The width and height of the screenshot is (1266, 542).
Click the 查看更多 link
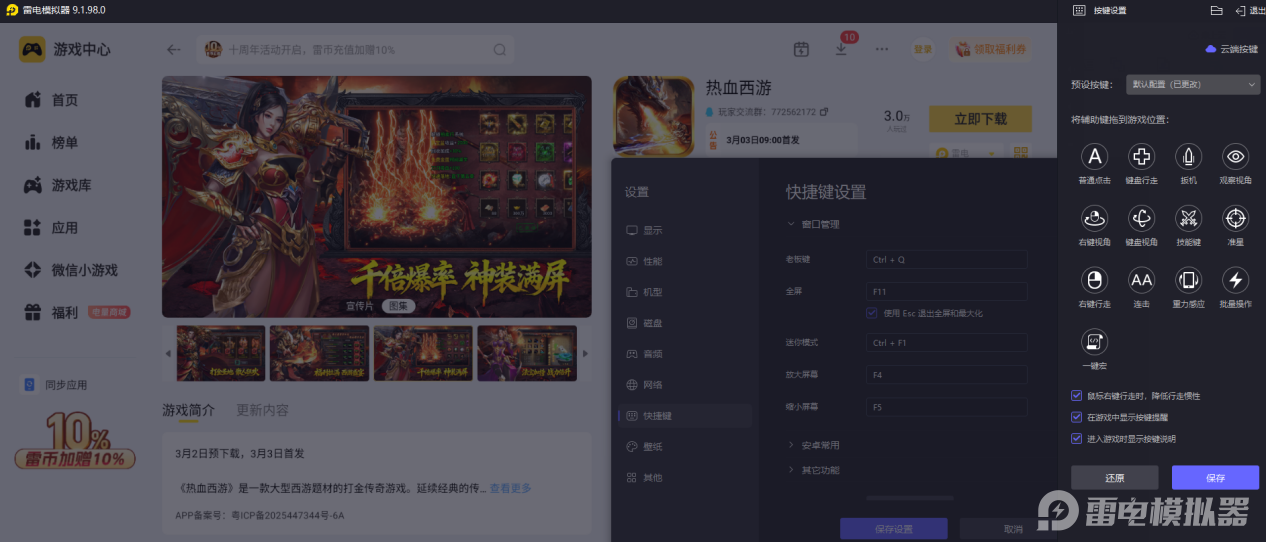[510, 488]
